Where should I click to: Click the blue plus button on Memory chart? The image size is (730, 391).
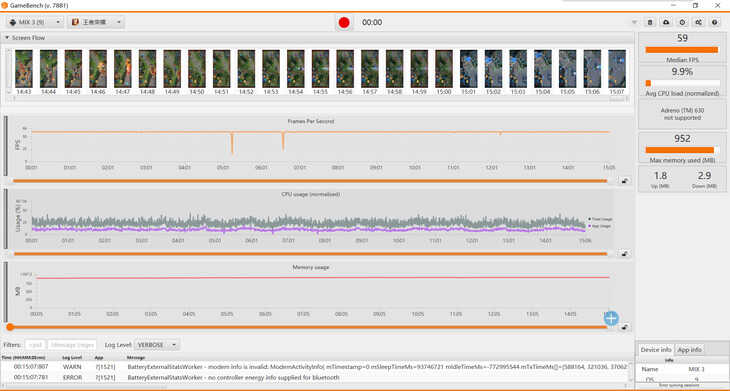point(611,318)
